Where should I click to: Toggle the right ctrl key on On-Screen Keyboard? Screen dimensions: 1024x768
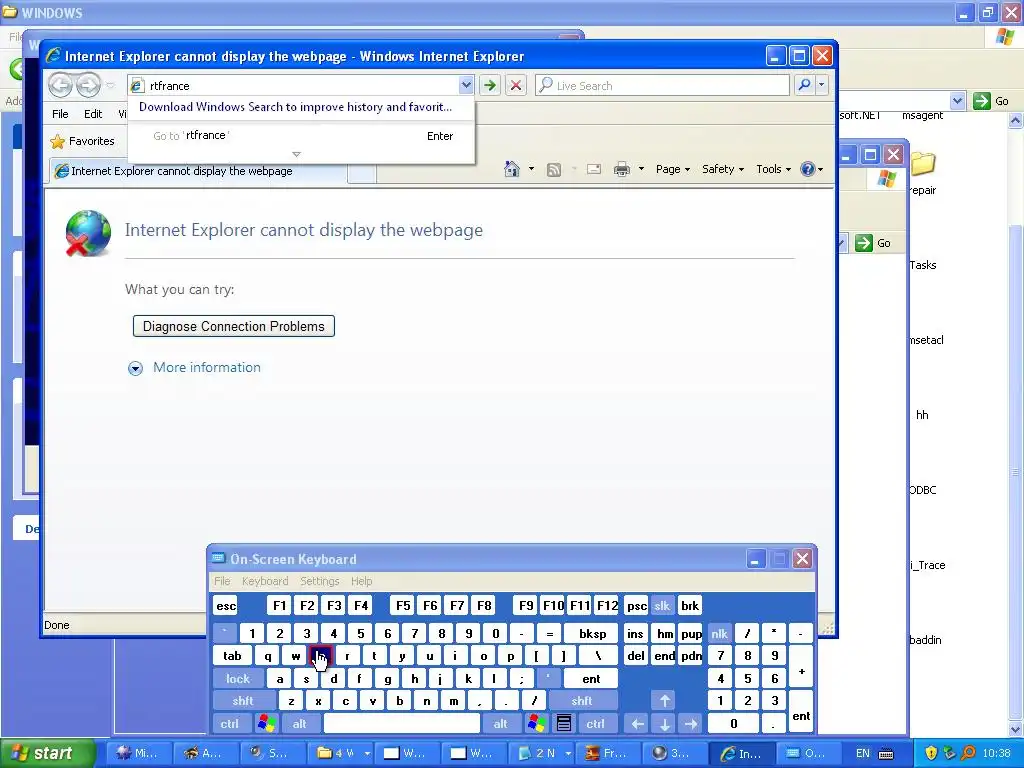click(596, 724)
